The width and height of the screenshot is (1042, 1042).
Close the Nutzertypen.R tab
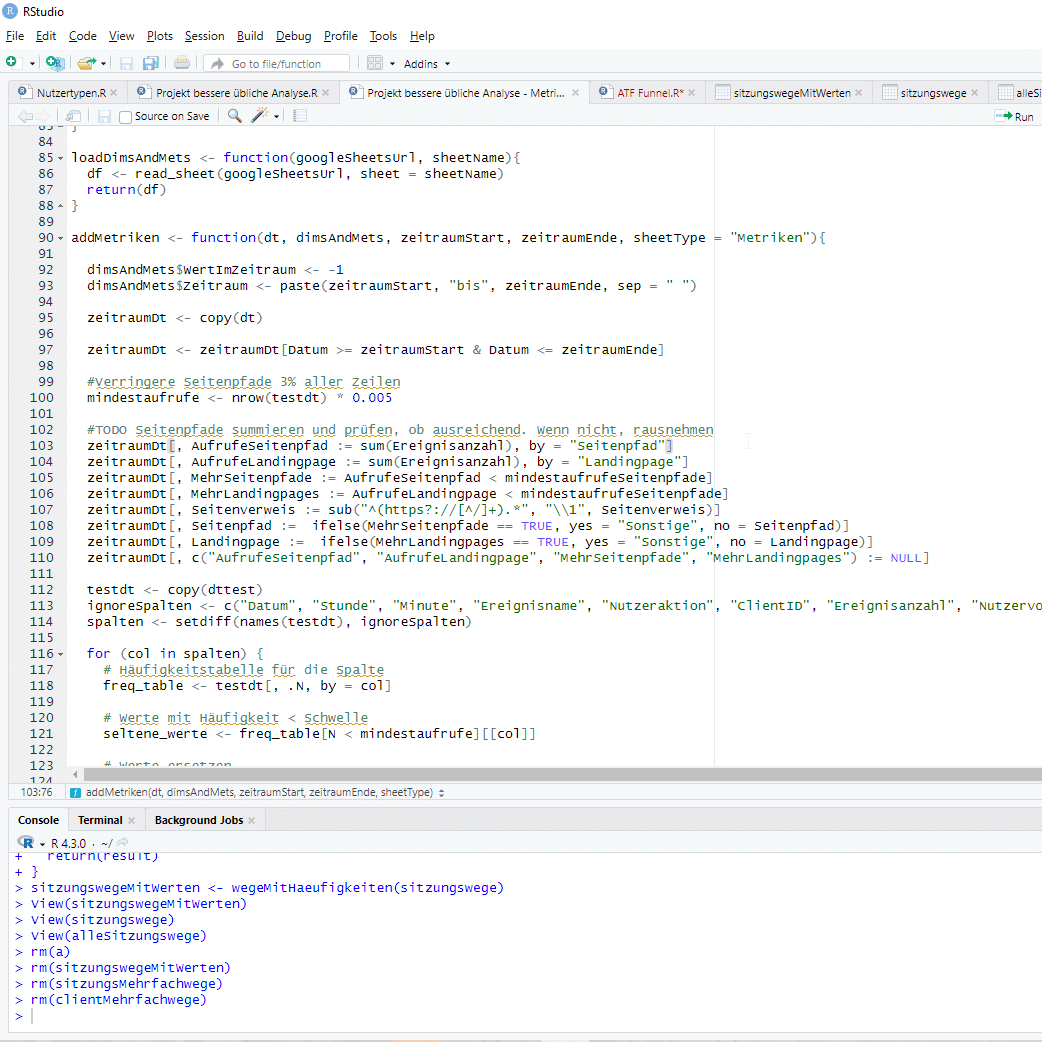point(114,93)
